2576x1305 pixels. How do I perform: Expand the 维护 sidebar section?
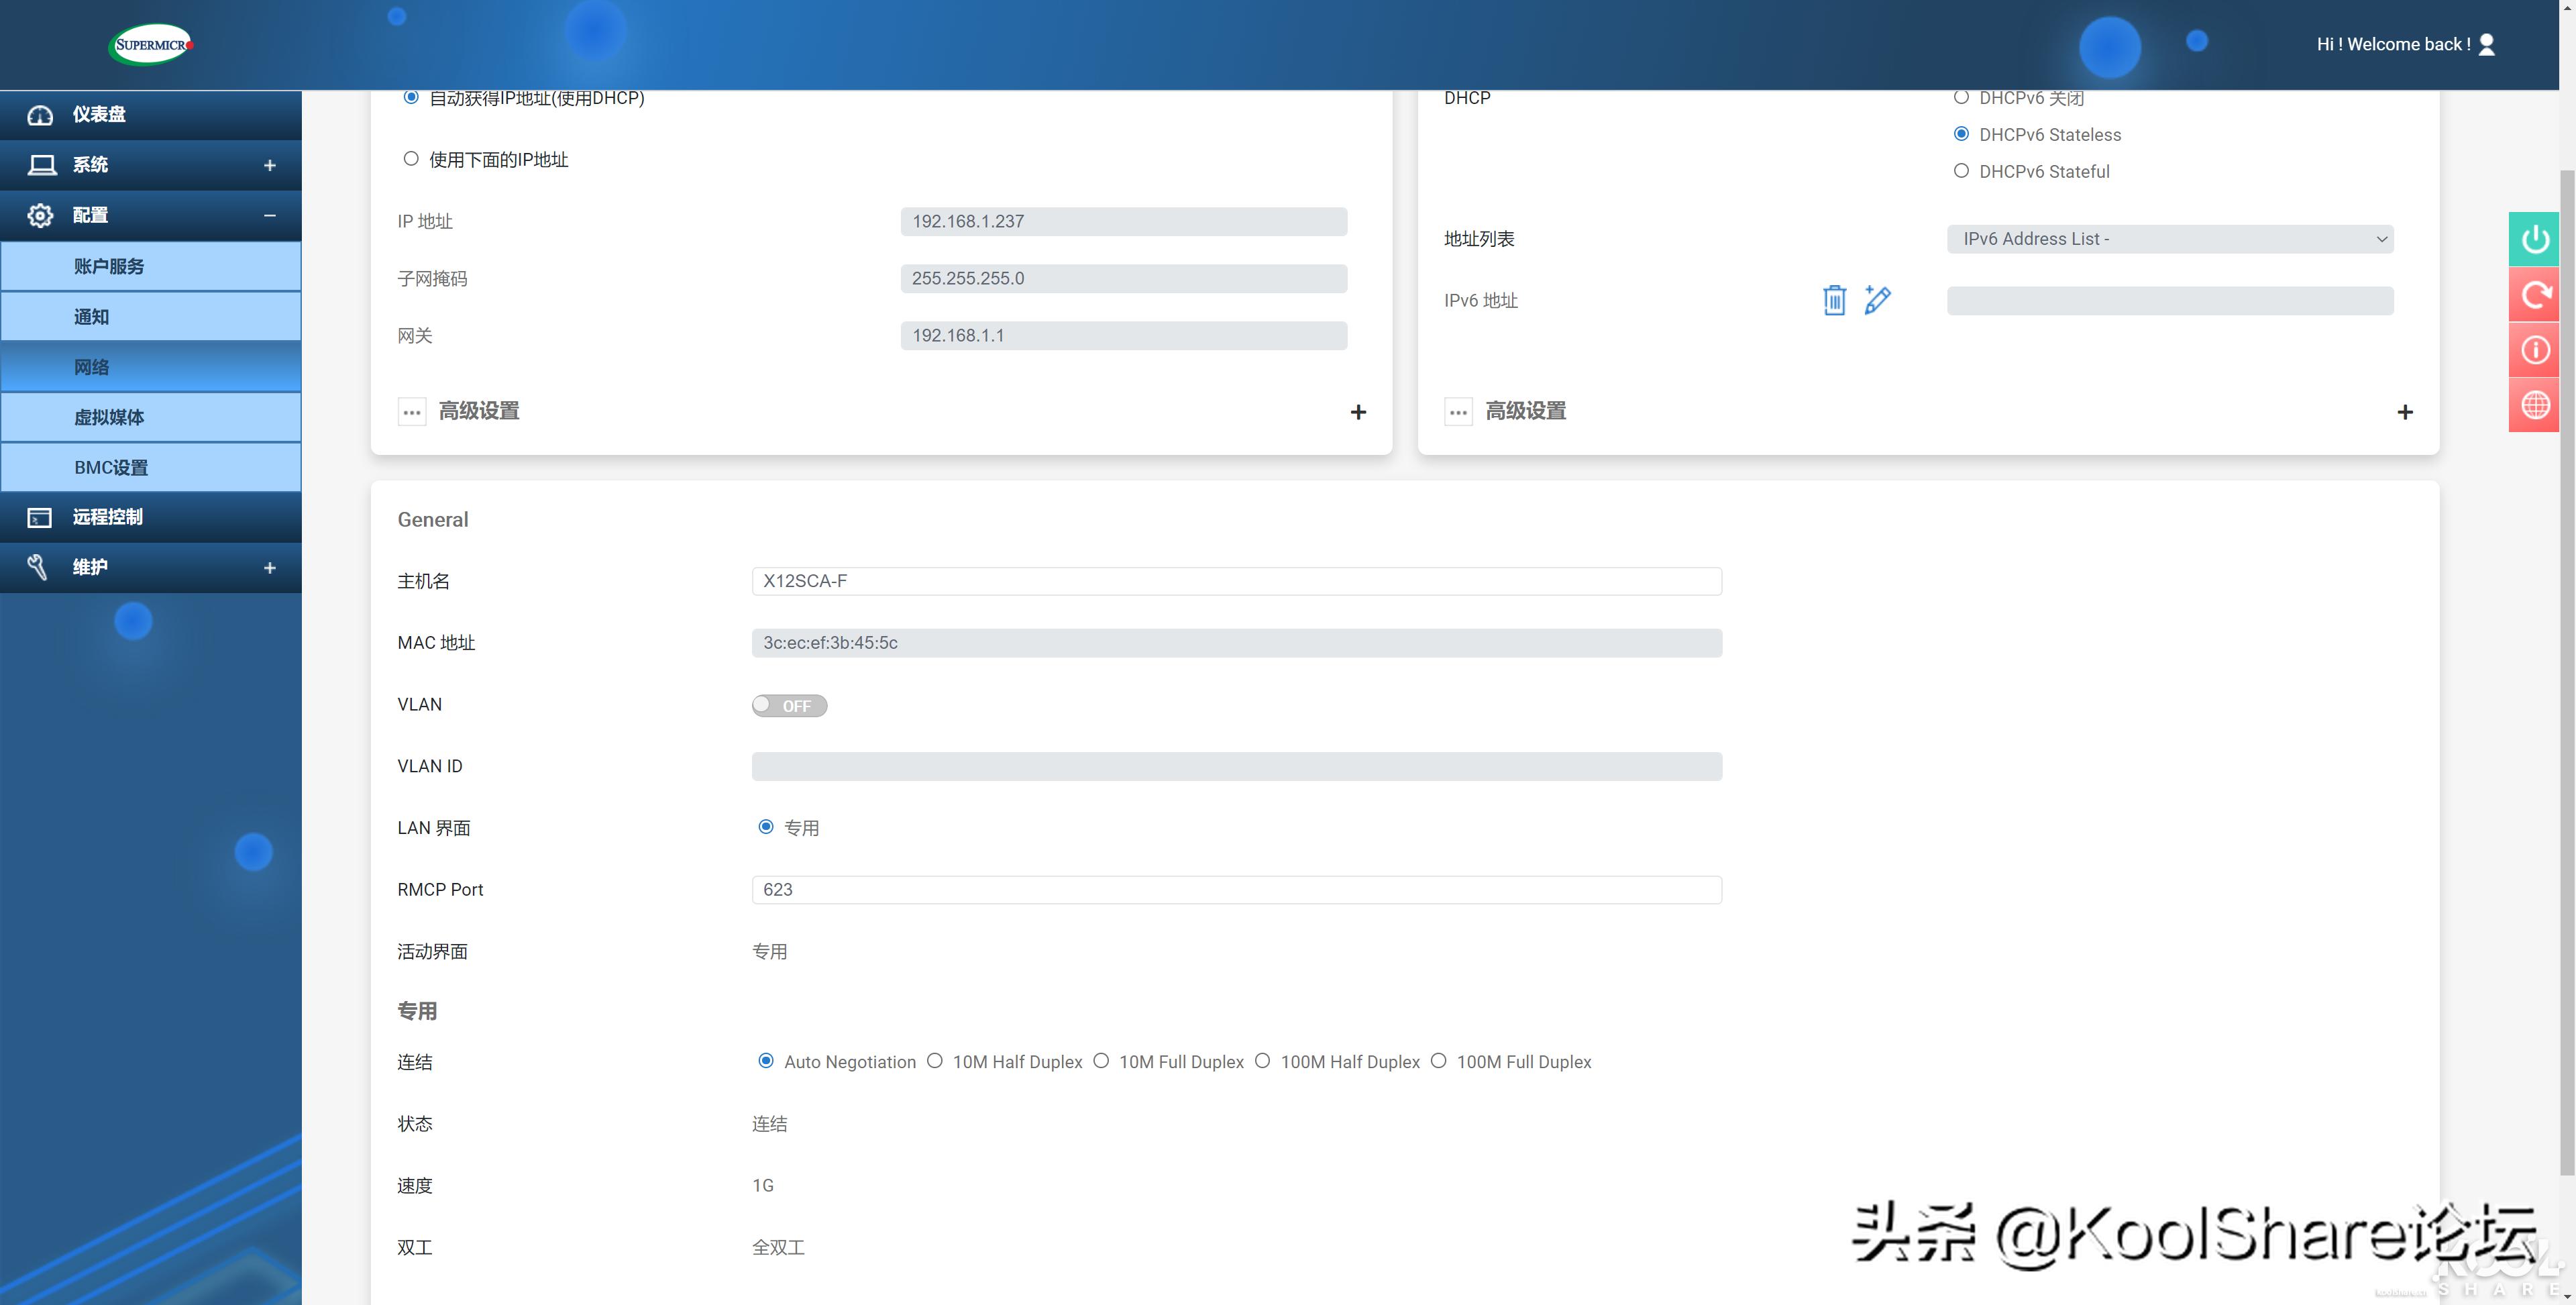coord(269,567)
